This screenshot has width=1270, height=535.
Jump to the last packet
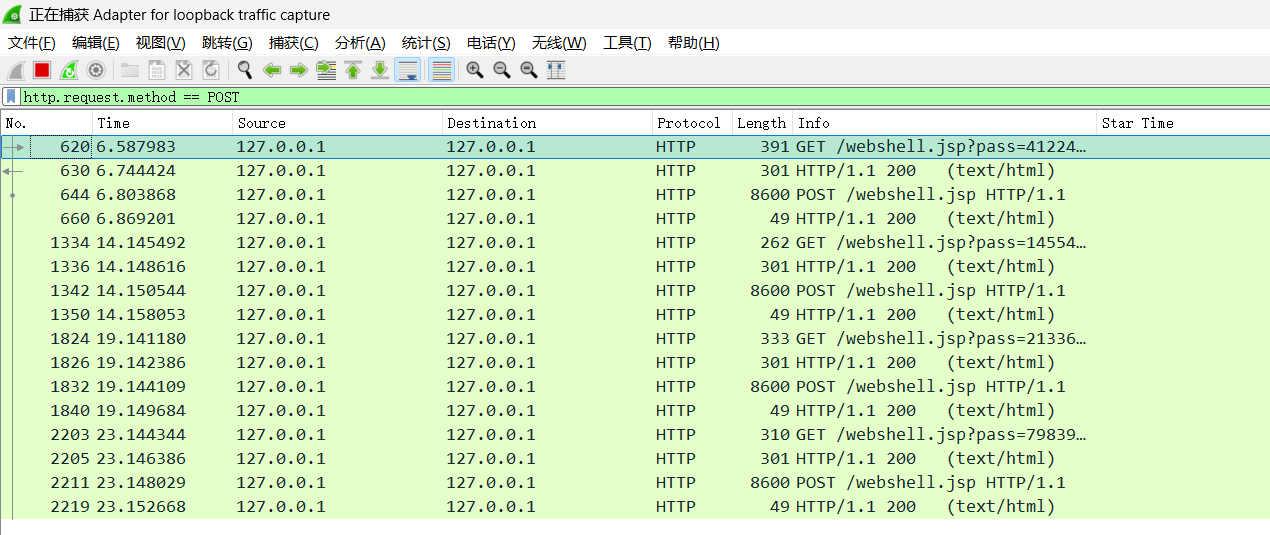380,70
